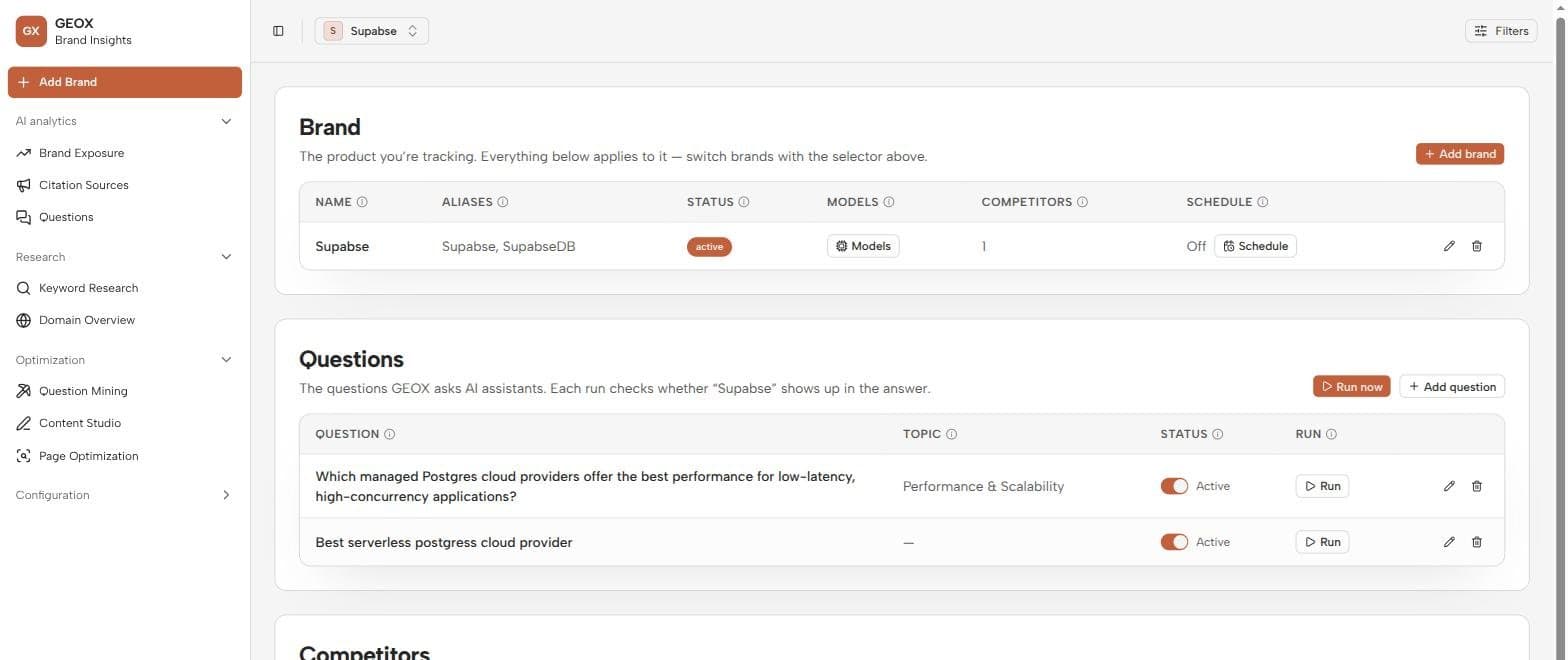This screenshot has width=1568, height=660.
Task: Click the Run now button
Action: click(x=1351, y=387)
